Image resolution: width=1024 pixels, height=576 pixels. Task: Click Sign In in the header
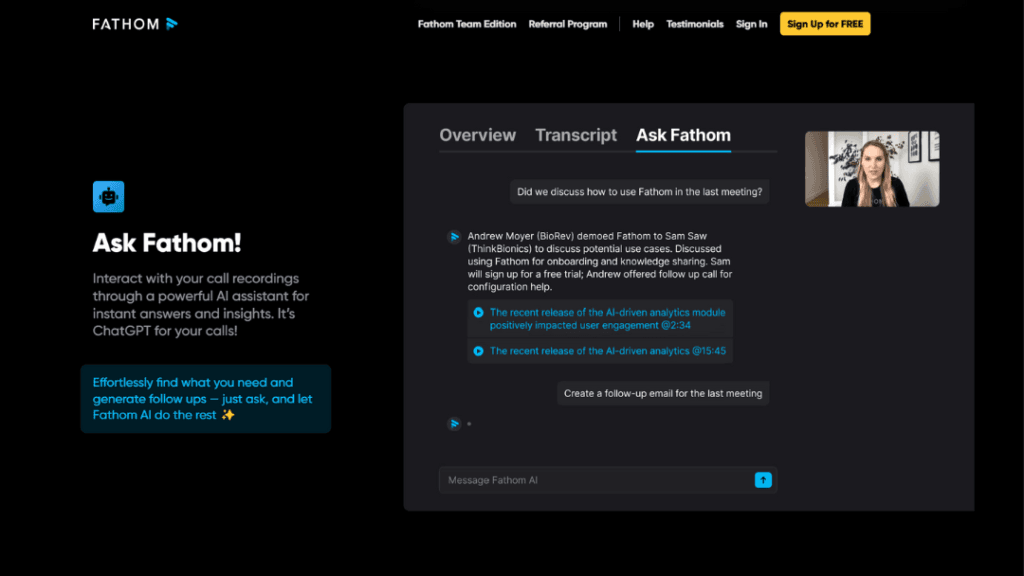[752, 24]
